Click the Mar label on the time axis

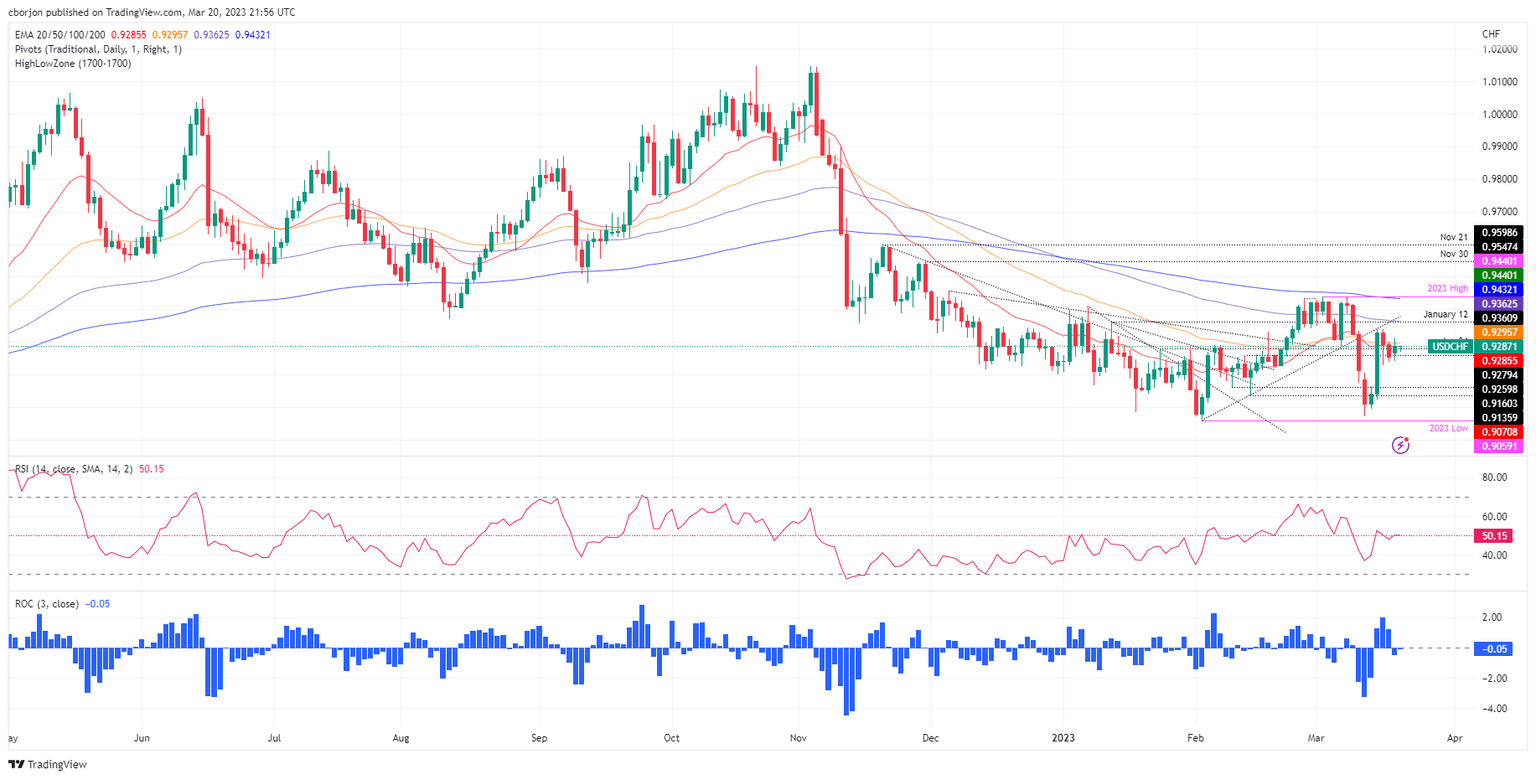pos(1317,737)
